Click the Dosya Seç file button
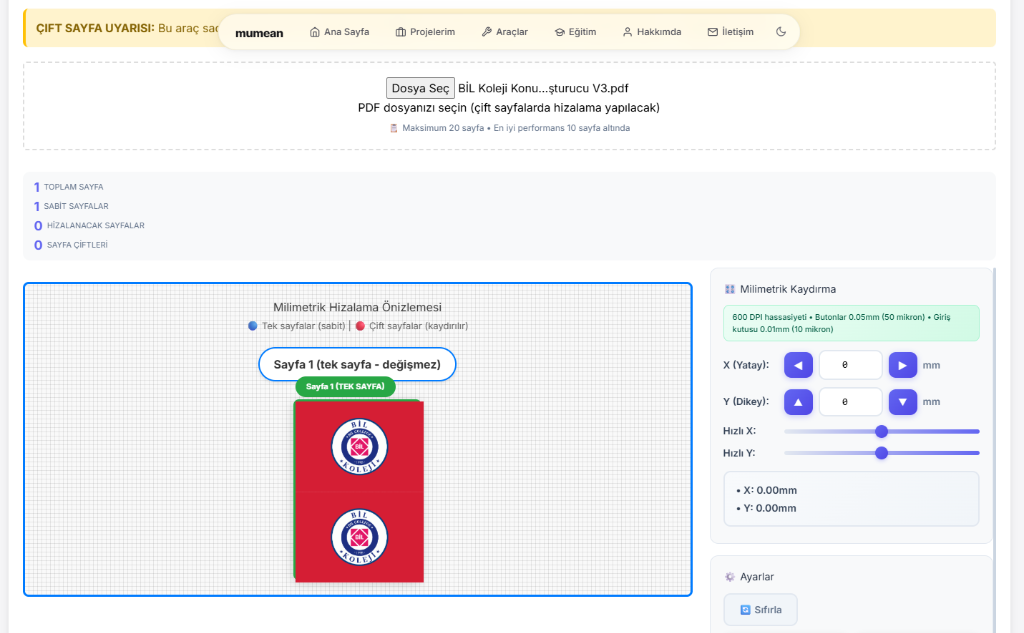The image size is (1024, 633). pos(420,88)
